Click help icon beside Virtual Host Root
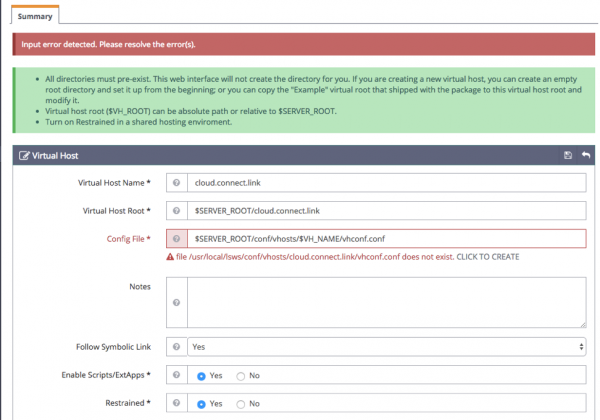 click(x=176, y=211)
